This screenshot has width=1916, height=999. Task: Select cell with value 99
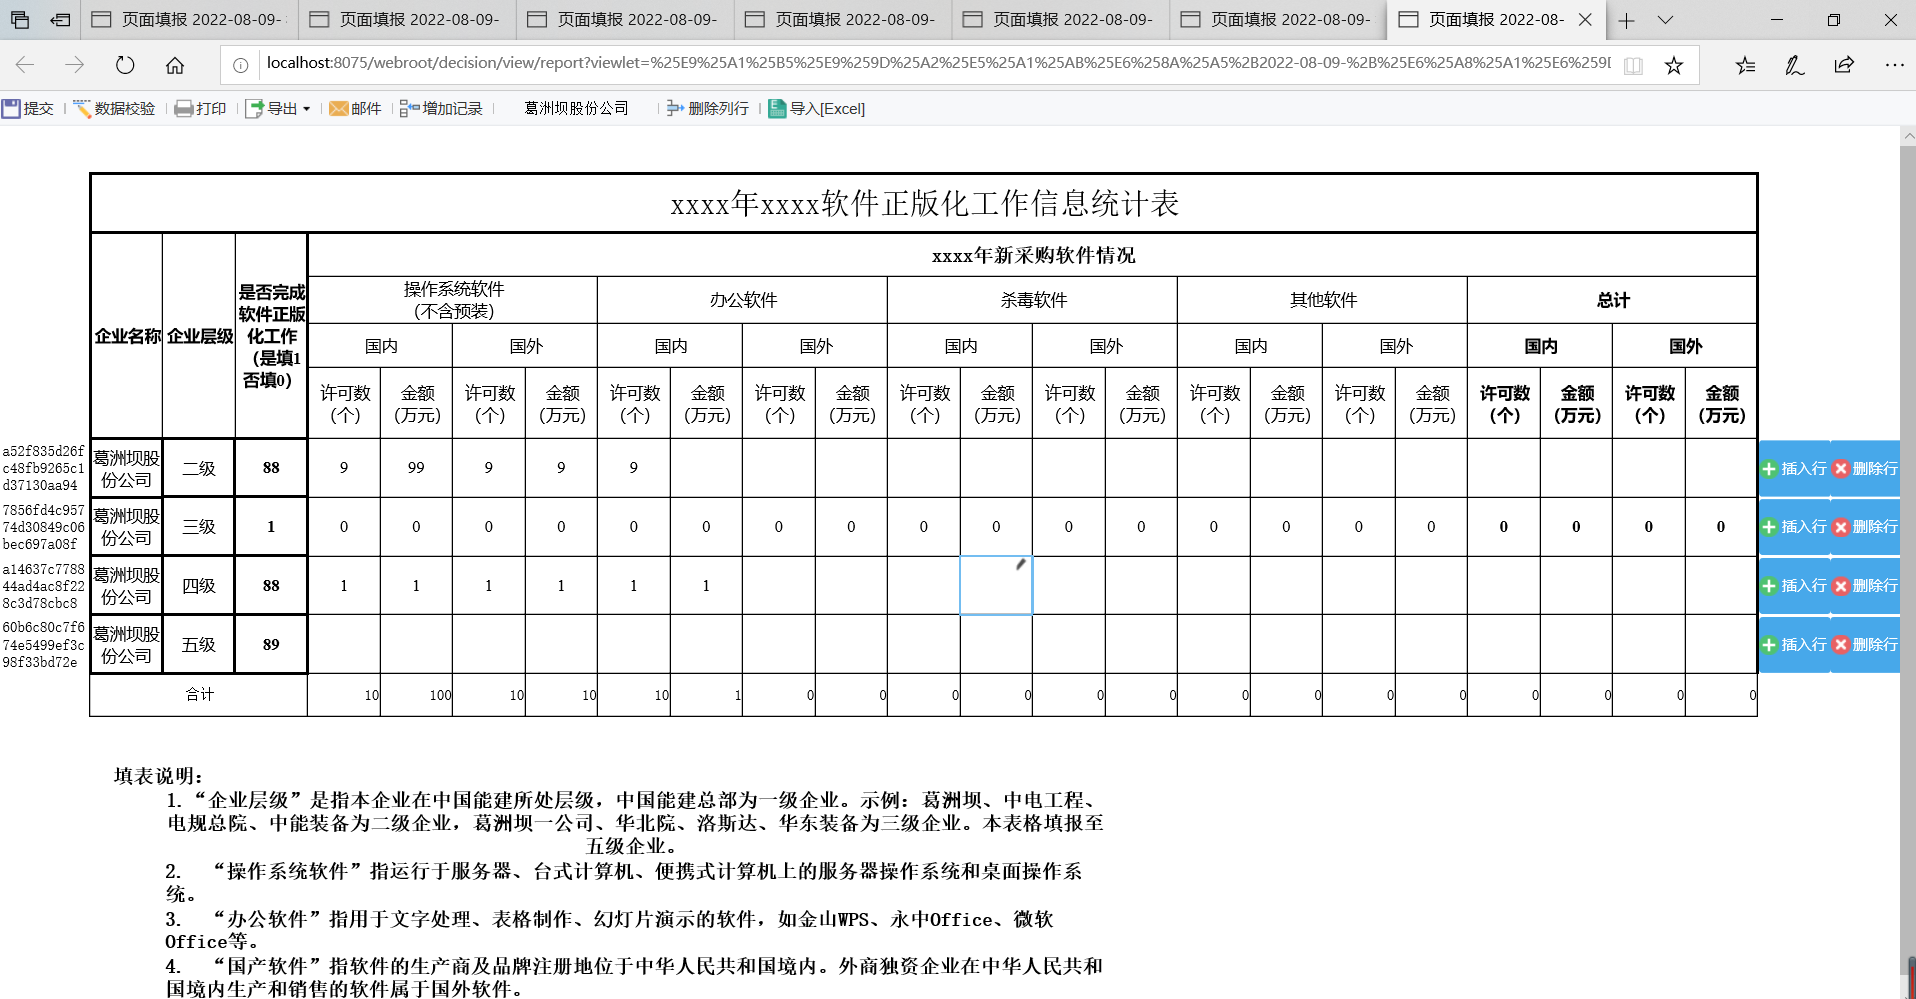416,468
